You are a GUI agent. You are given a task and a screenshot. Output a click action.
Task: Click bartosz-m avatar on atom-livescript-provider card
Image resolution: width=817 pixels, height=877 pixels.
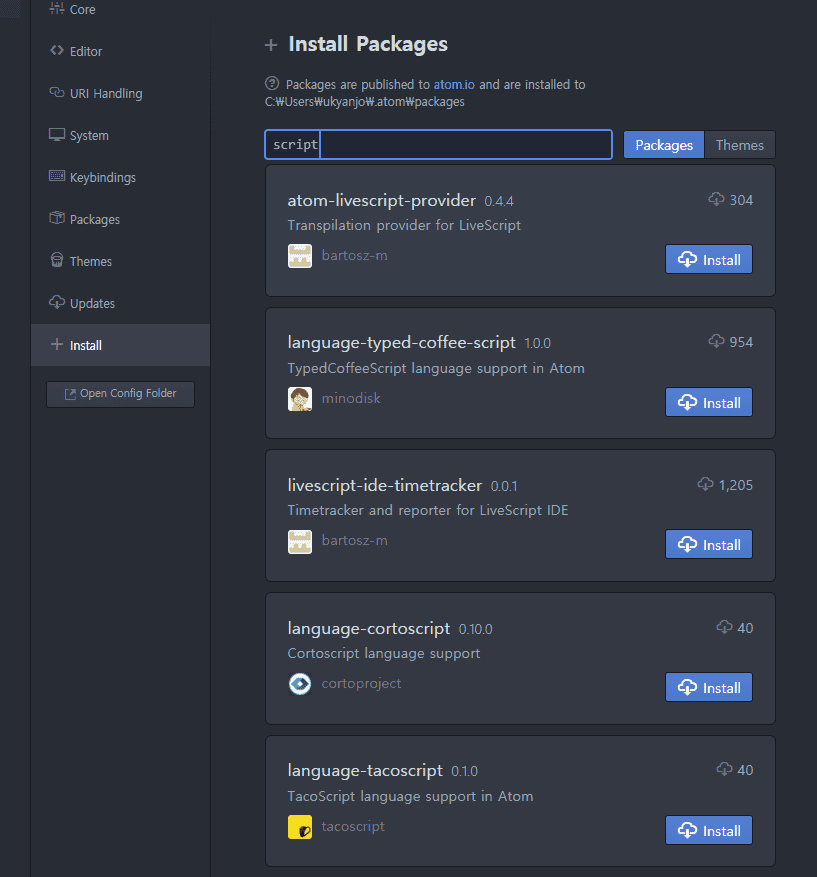[x=300, y=256]
